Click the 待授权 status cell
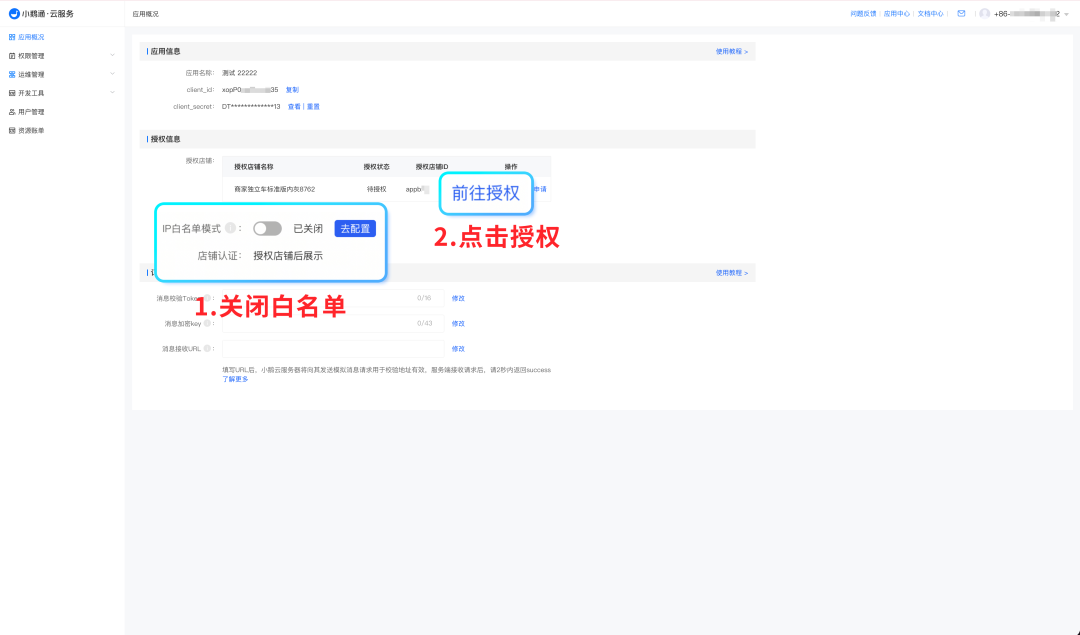The width and height of the screenshot is (1080, 635). pyautogui.click(x=376, y=189)
